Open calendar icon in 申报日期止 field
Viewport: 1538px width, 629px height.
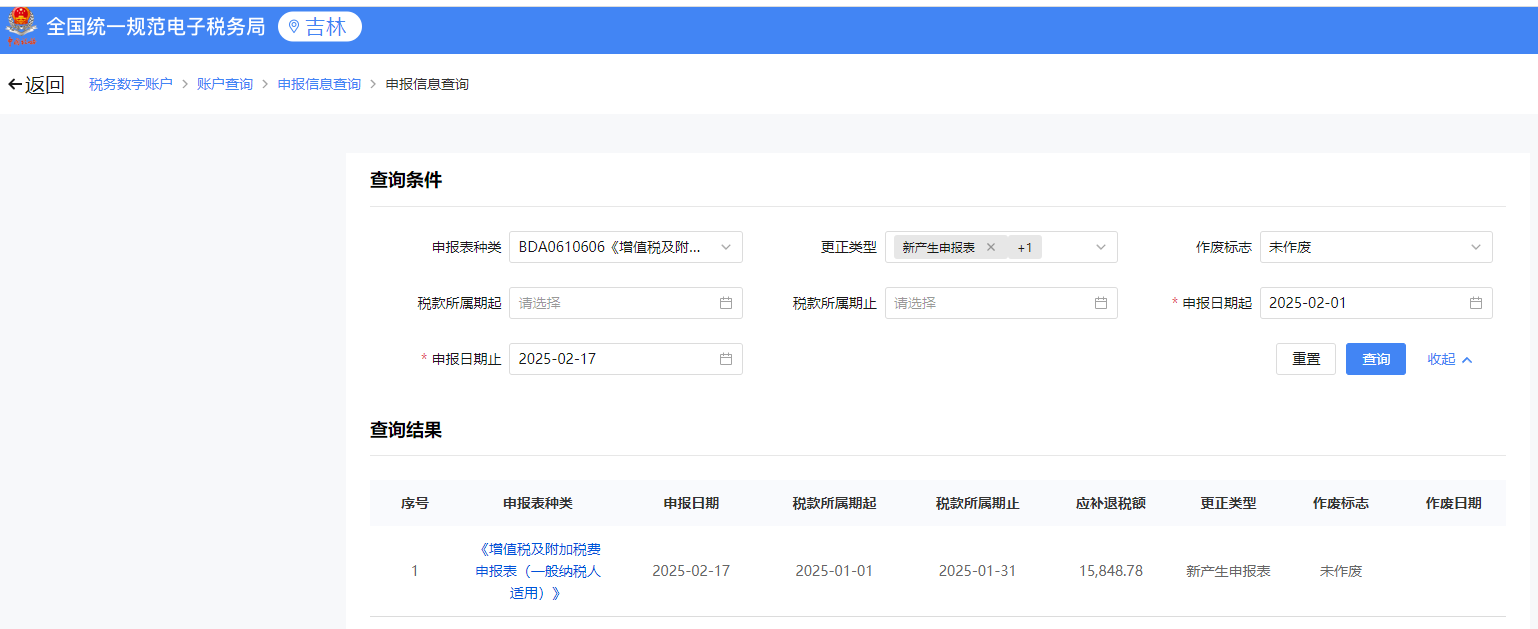[726, 359]
